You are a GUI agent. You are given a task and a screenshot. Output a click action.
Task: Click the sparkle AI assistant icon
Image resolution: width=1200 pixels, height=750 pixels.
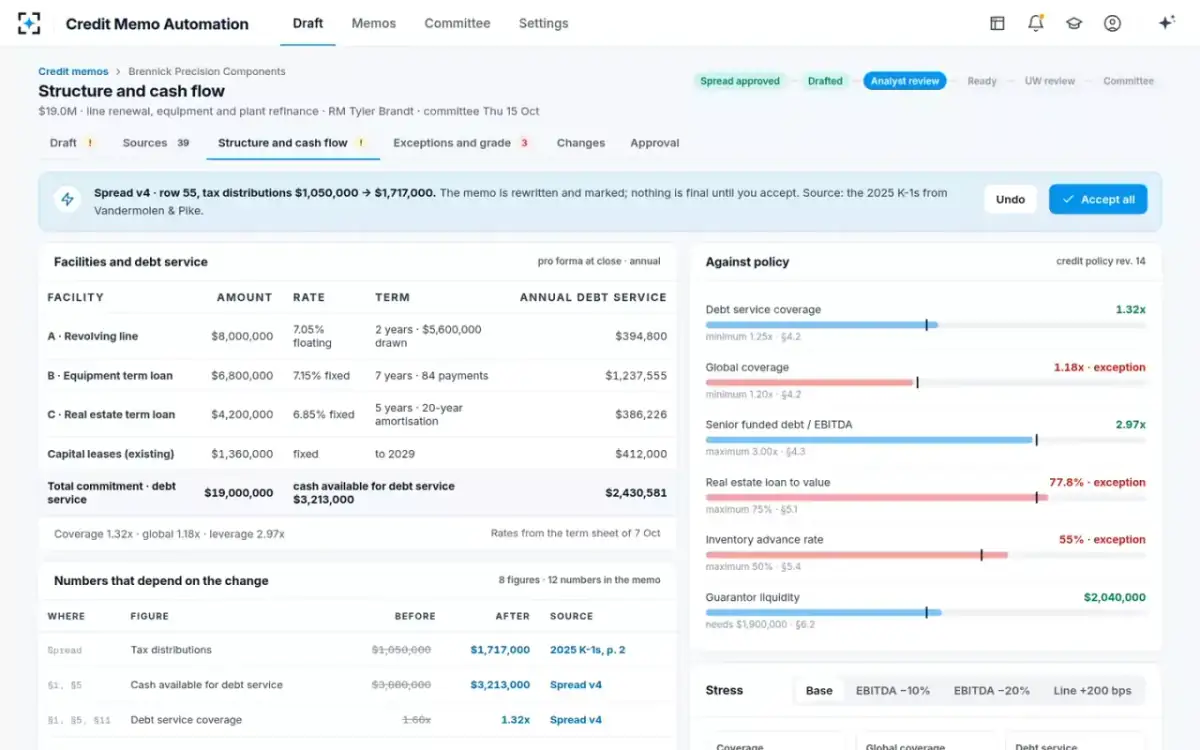(x=1166, y=23)
